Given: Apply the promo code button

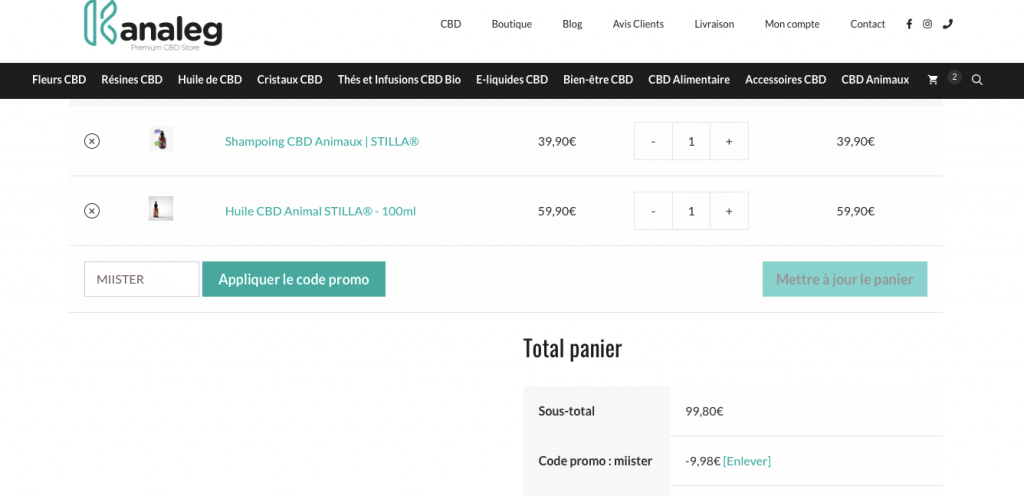Looking at the screenshot, I should pyautogui.click(x=294, y=279).
